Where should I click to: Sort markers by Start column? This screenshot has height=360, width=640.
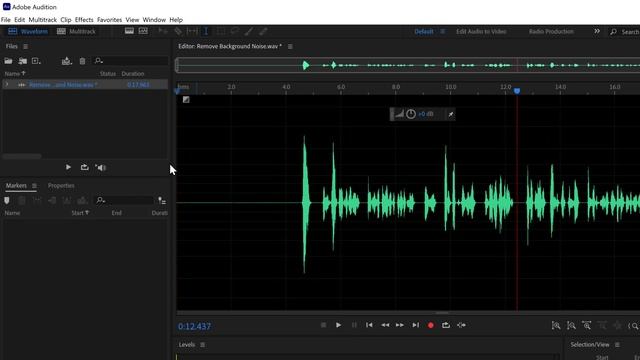pyautogui.click(x=80, y=213)
